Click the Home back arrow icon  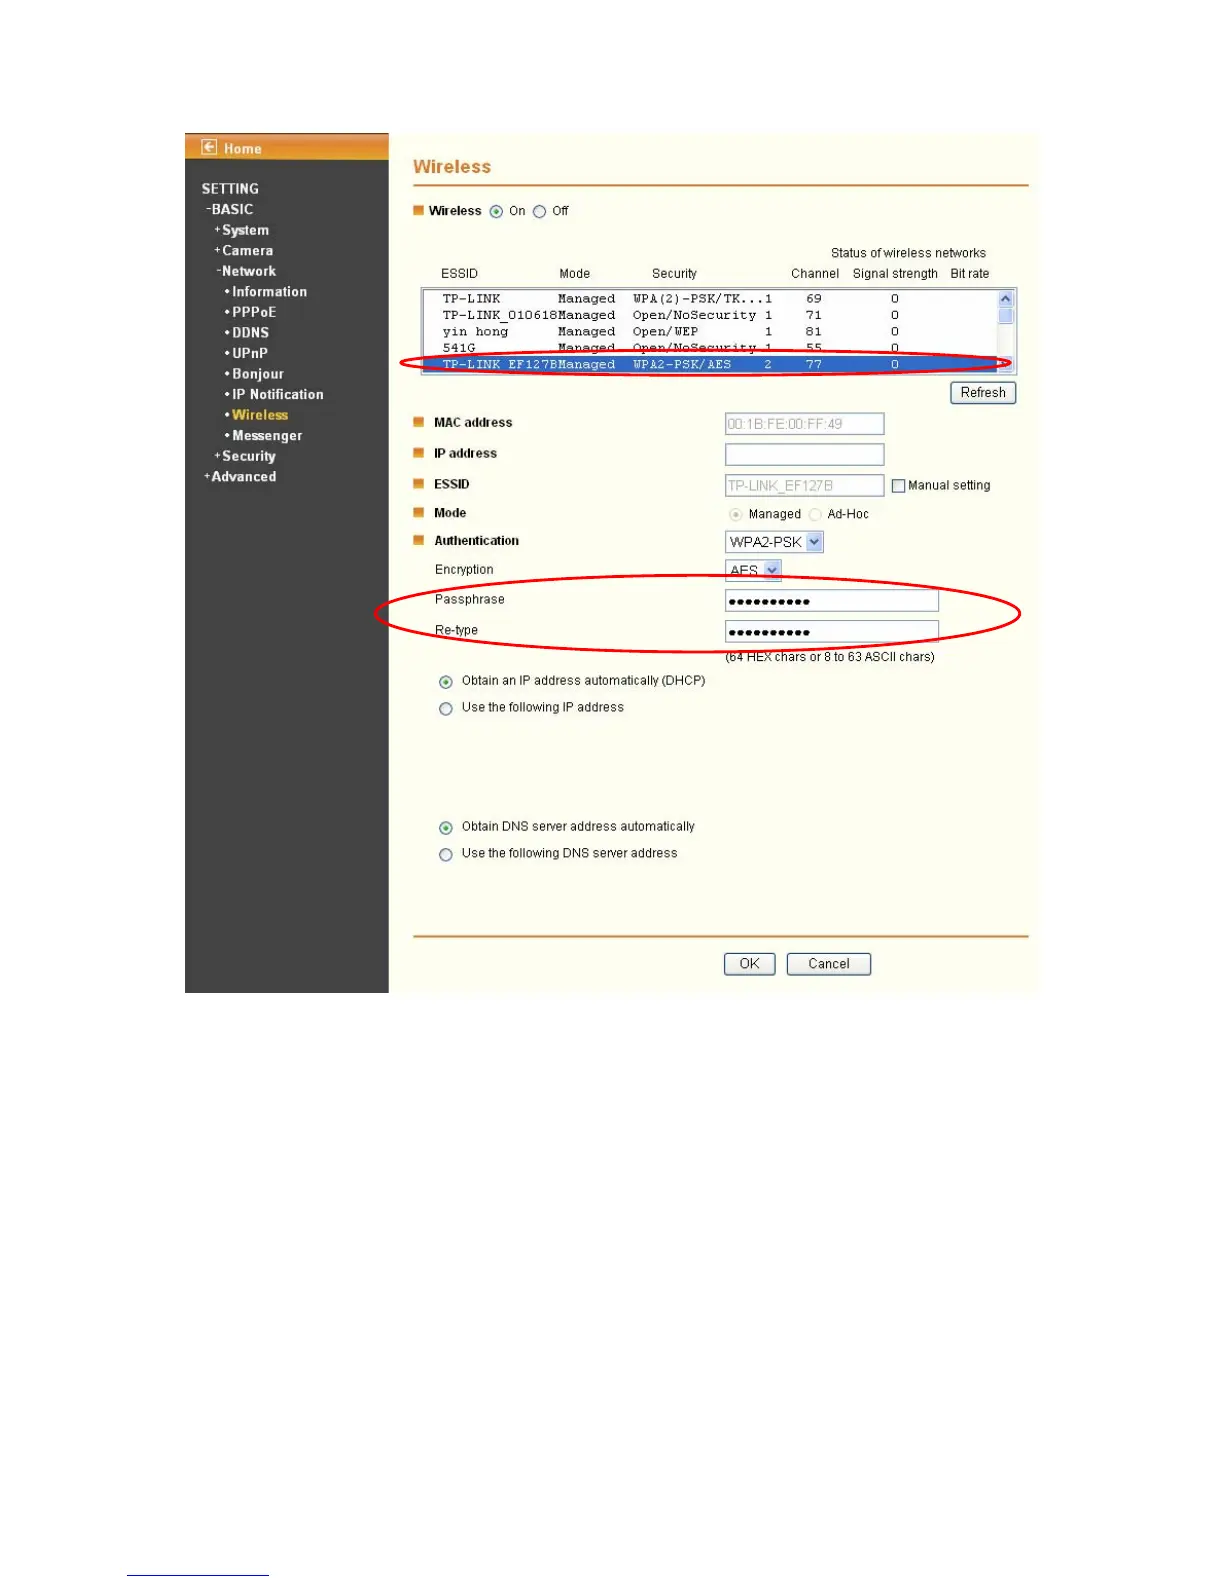(209, 147)
